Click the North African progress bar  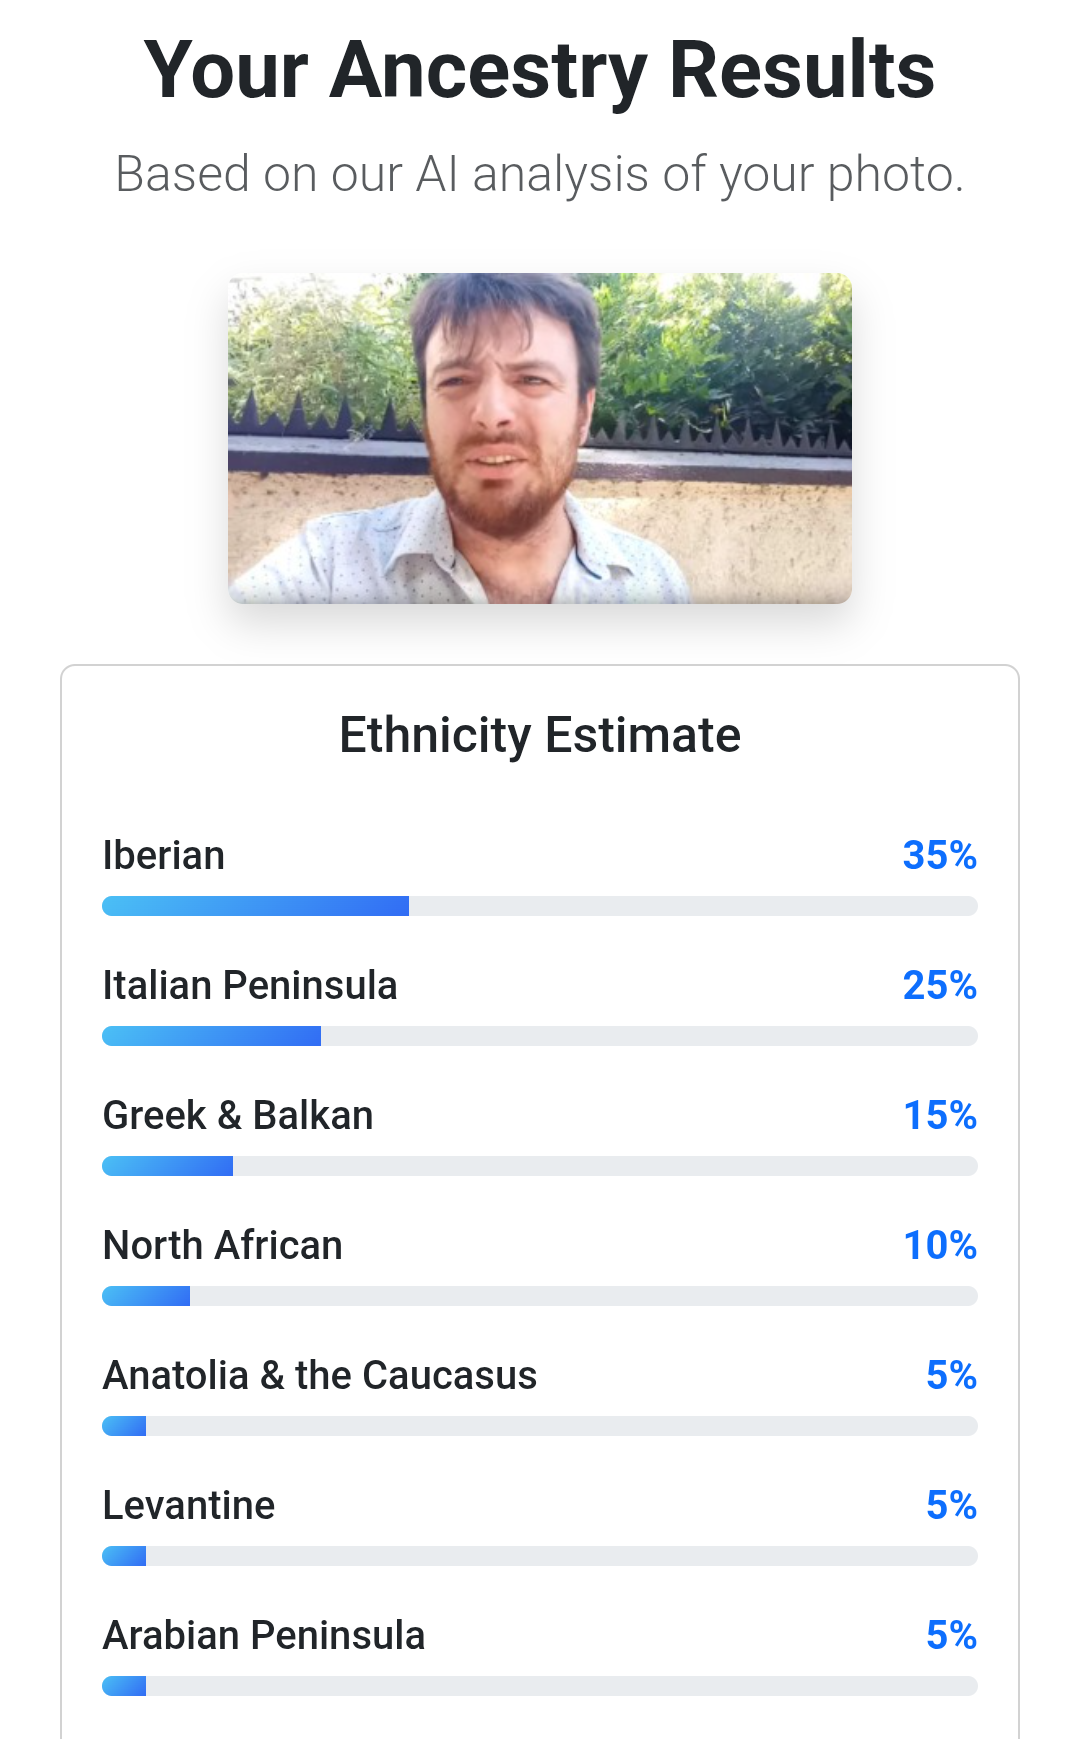tap(540, 1296)
